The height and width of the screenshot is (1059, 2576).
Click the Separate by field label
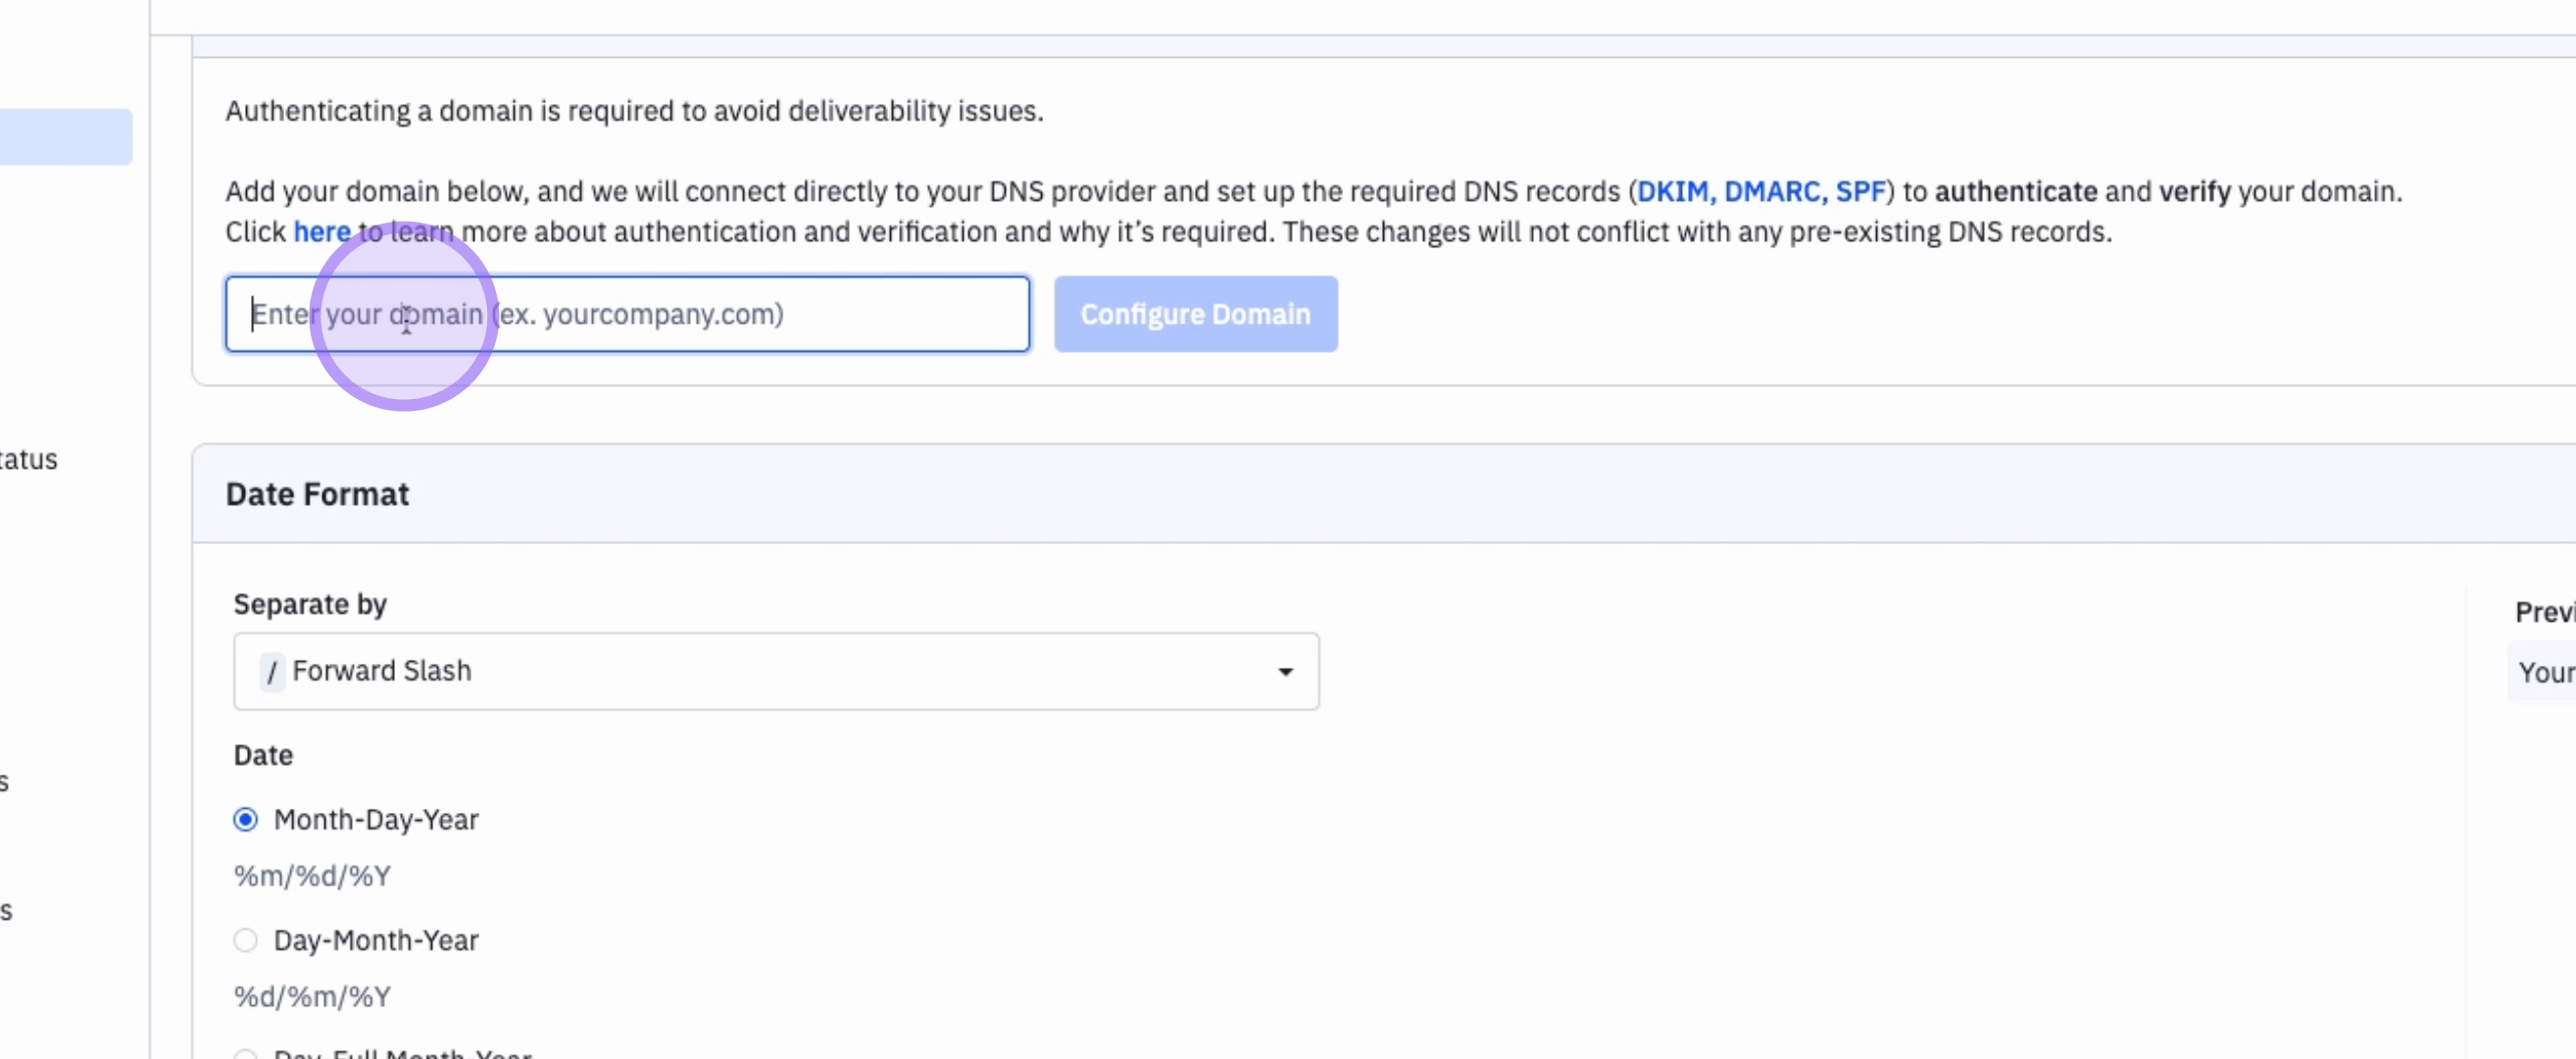pos(310,604)
